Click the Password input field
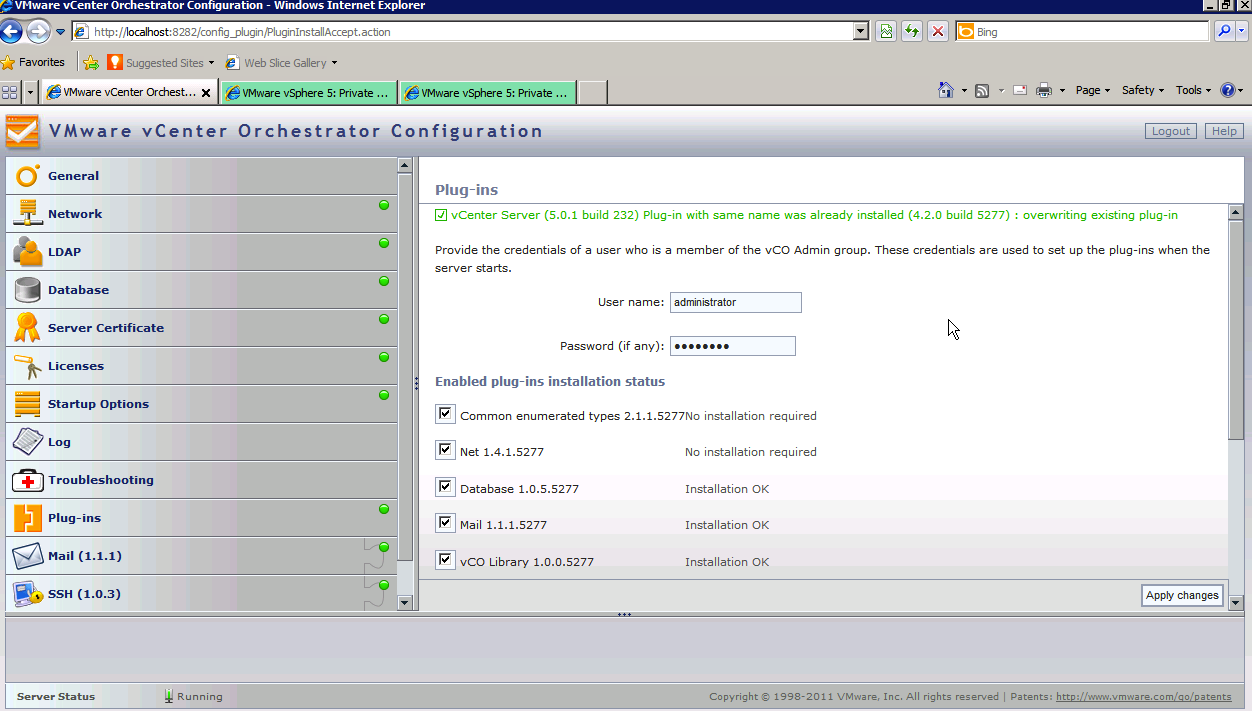 click(732, 346)
